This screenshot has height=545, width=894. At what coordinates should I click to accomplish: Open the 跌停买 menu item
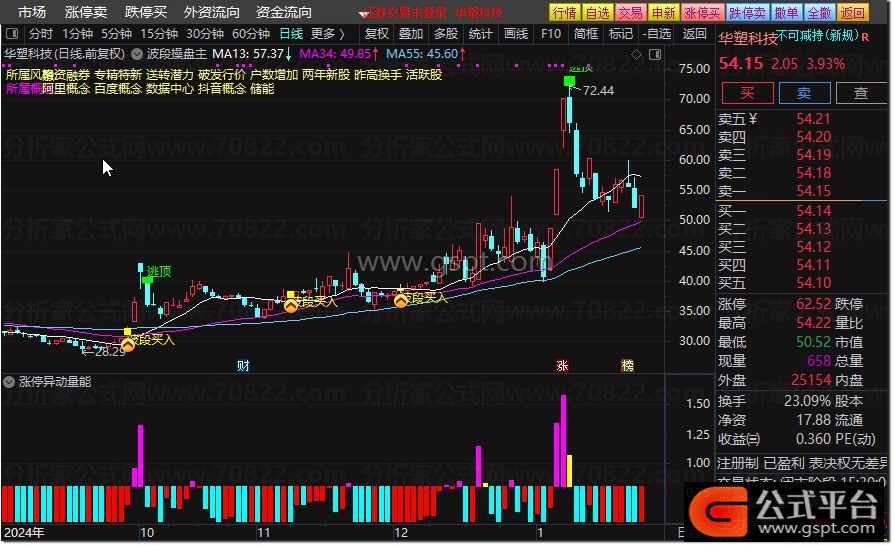[146, 12]
